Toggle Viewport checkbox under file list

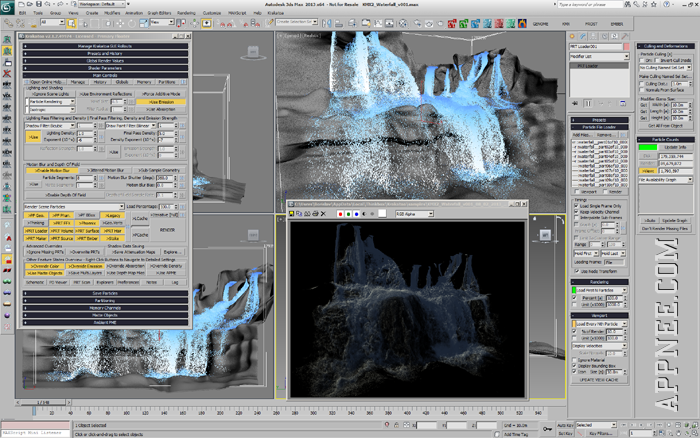576,192
